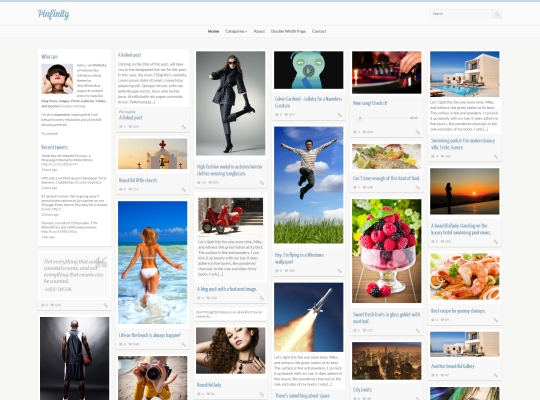The width and height of the screenshot is (540, 400).
Task: Click permalink icon on 'Life on the beach' card
Action: (x=184, y=345)
